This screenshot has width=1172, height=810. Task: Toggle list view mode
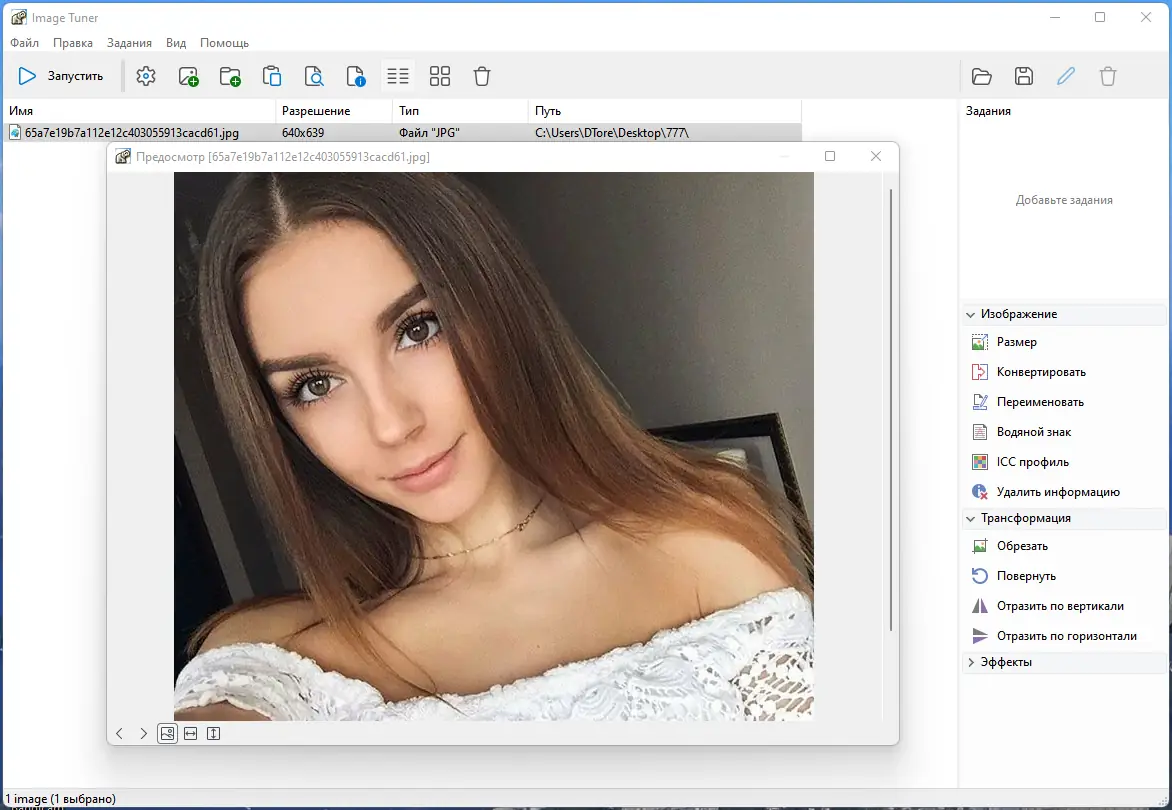click(397, 75)
